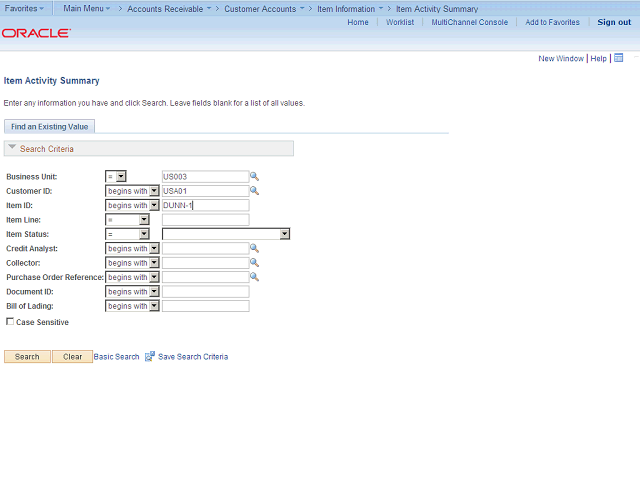Screen dimensions: 640x480
Task: Click Save Search Criteria link
Action: 193,357
